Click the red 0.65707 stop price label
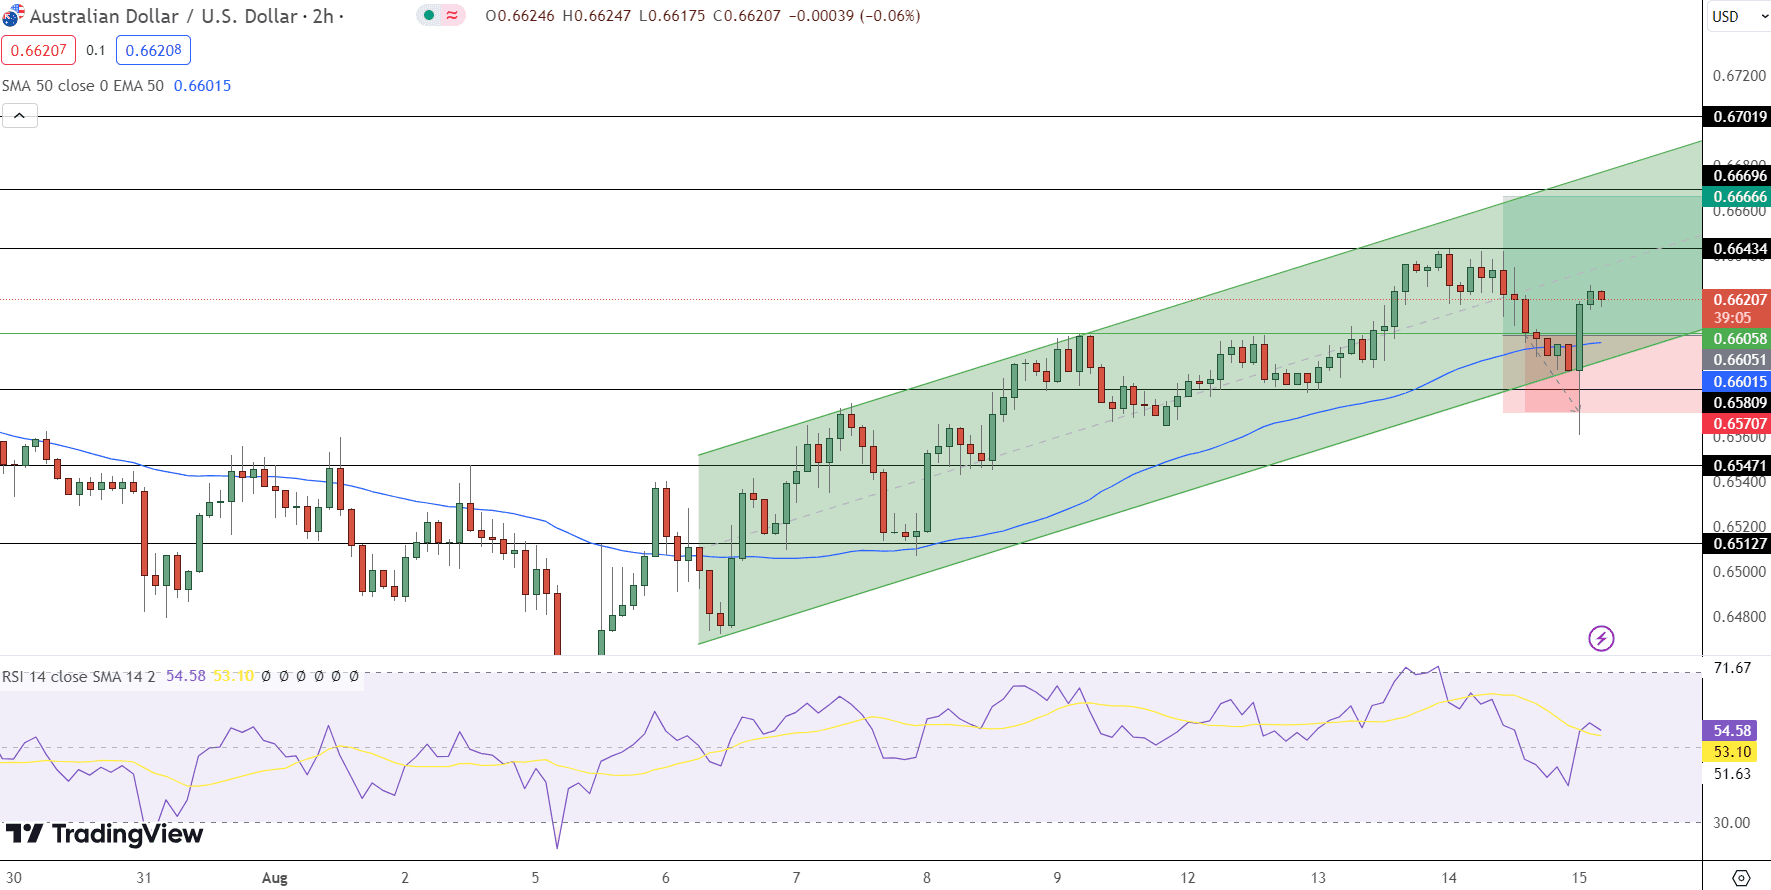This screenshot has height=890, width=1771. pyautogui.click(x=1739, y=424)
